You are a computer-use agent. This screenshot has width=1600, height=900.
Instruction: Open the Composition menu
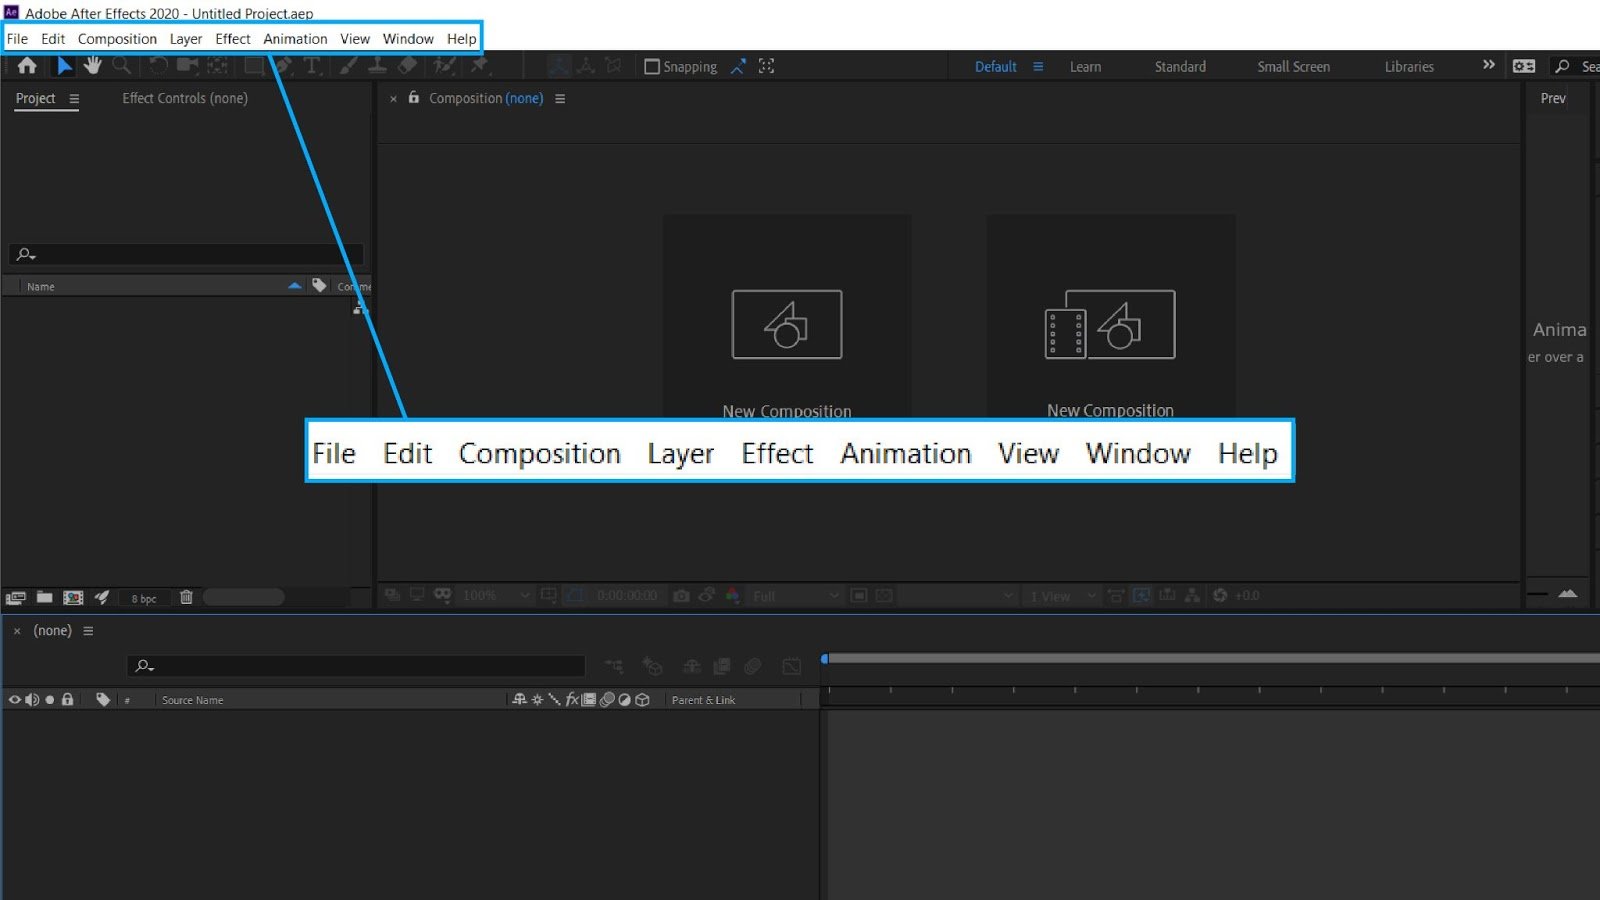(x=117, y=39)
